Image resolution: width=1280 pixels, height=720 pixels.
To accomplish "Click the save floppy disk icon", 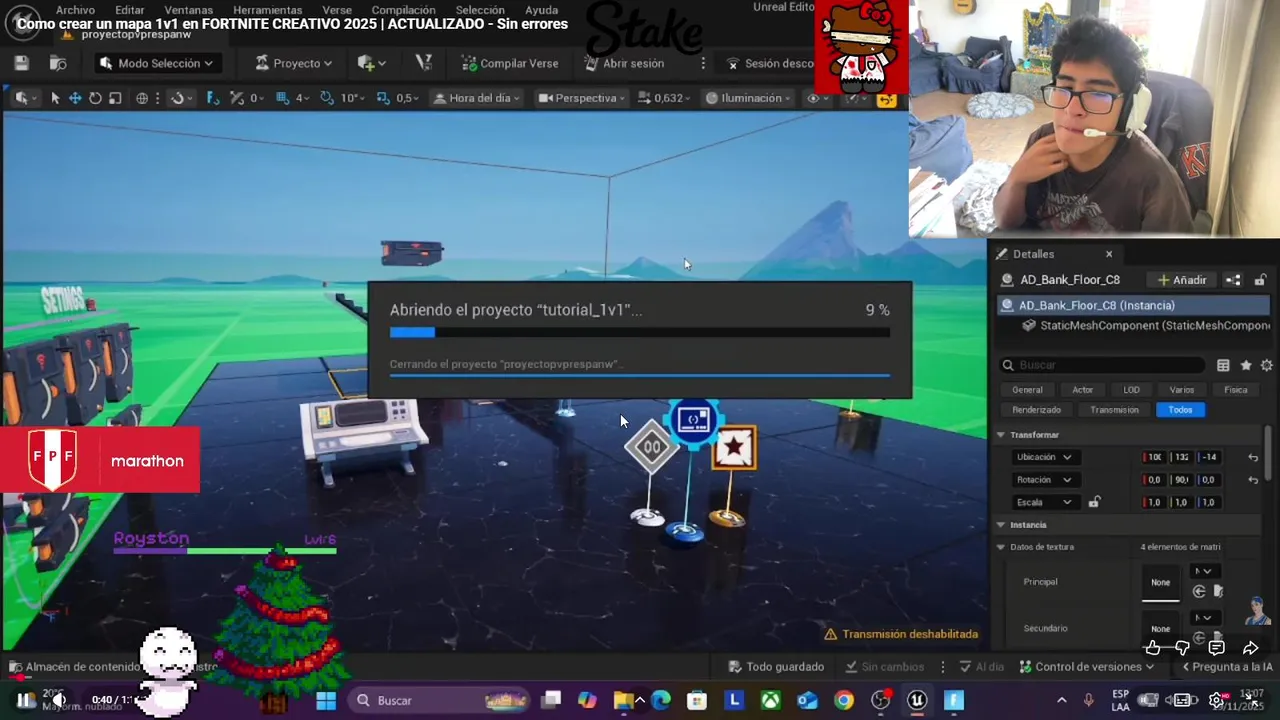I will pyautogui.click(x=21, y=63).
